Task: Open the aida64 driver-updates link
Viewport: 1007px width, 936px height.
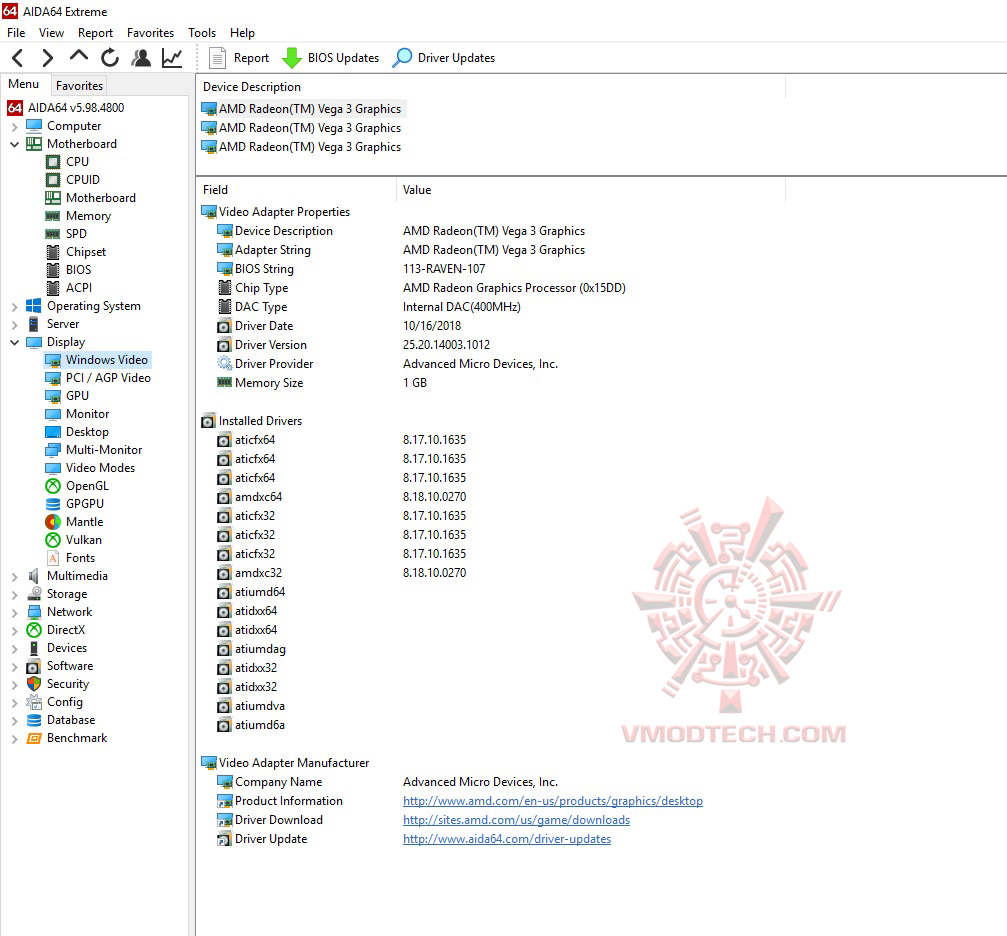Action: [x=507, y=839]
